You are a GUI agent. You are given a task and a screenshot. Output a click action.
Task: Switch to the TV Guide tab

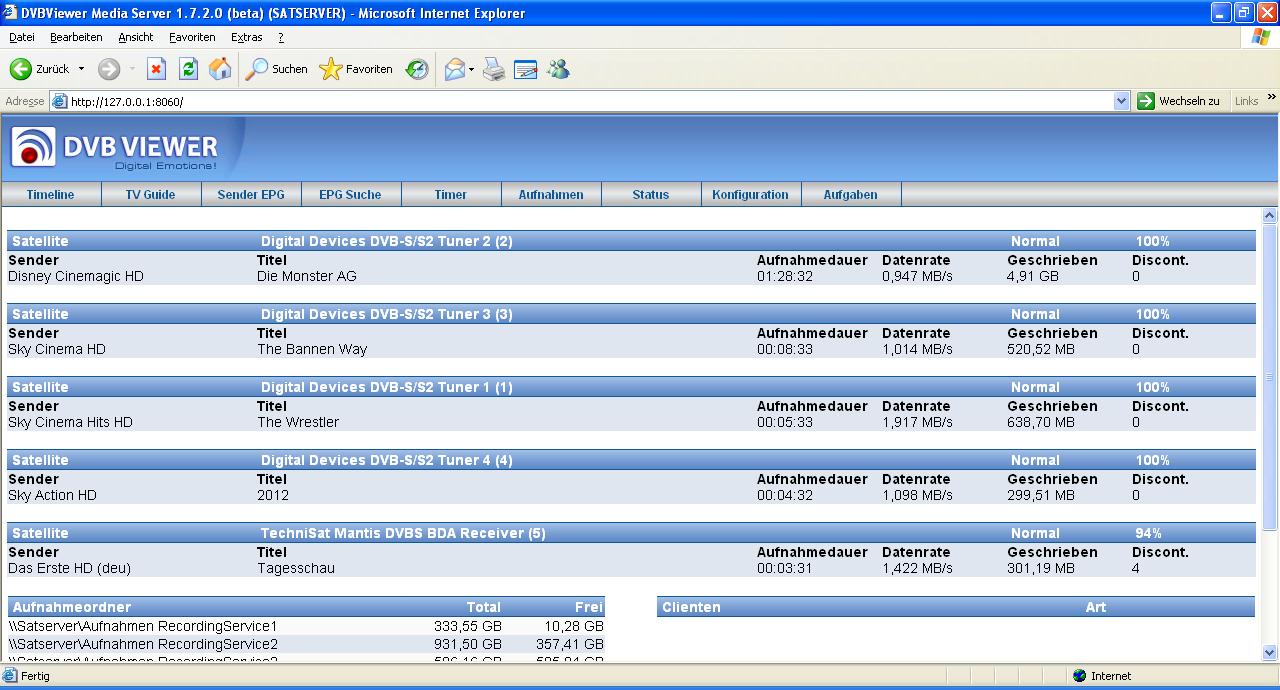151,195
